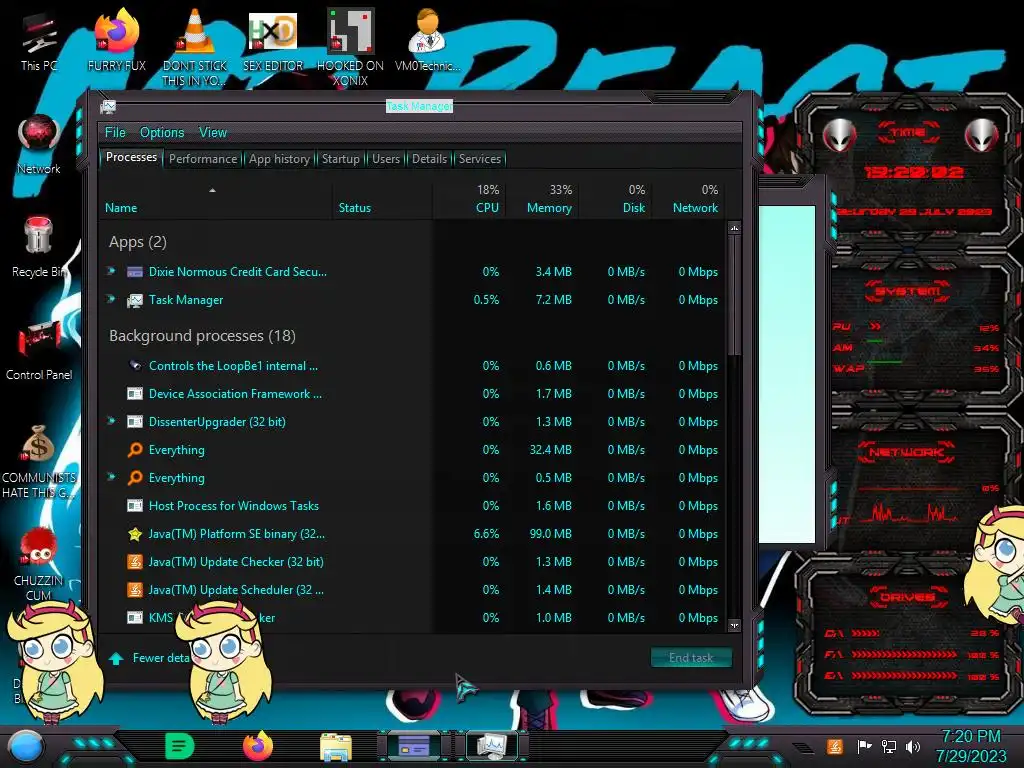Click the Start orb button
The height and width of the screenshot is (768, 1024).
[x=25, y=746]
